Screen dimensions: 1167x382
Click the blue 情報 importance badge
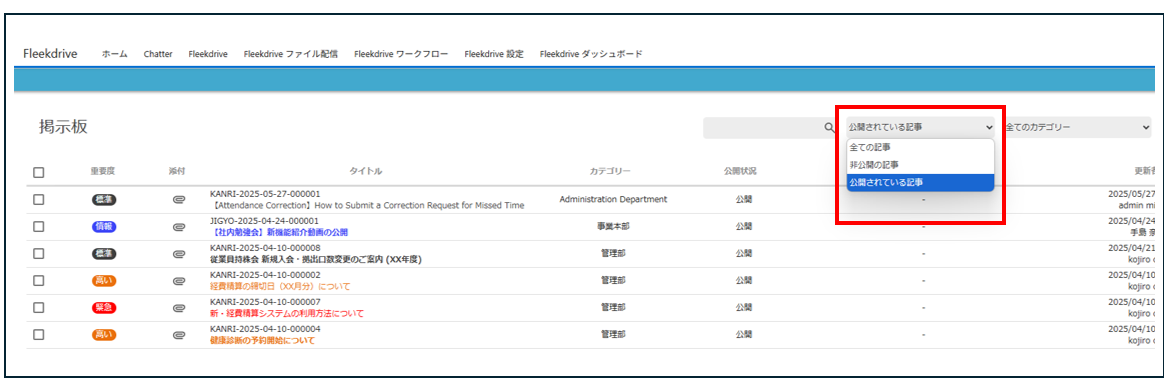pos(105,226)
